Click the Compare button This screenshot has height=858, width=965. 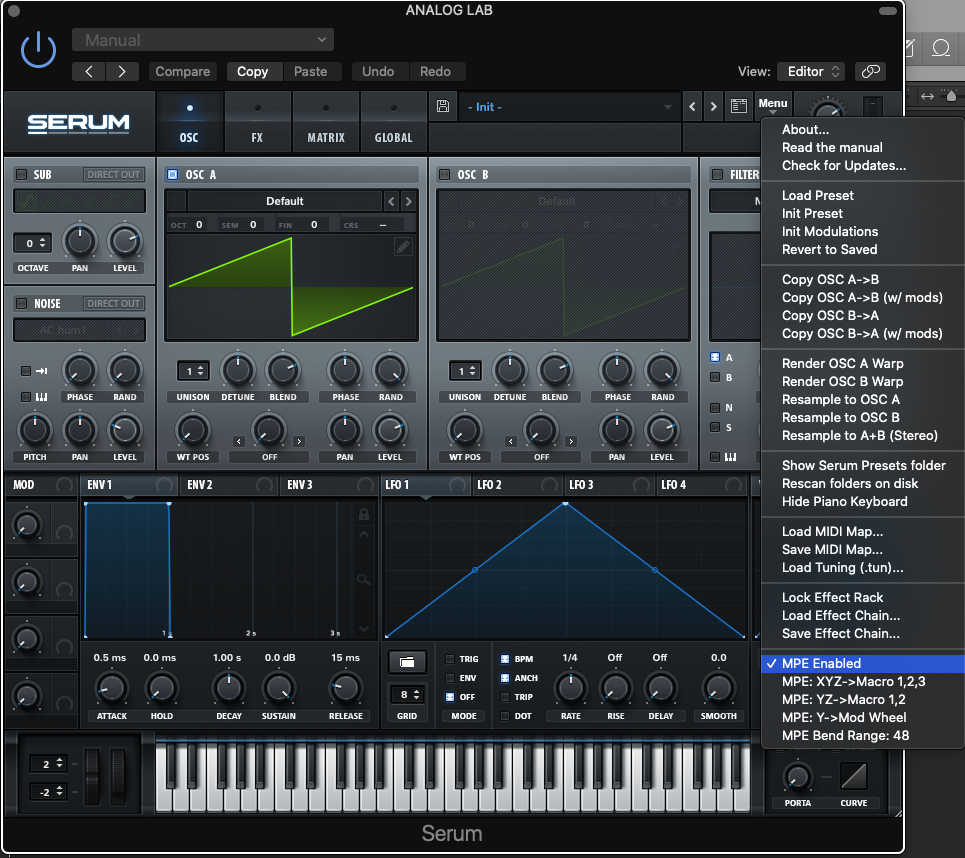183,72
